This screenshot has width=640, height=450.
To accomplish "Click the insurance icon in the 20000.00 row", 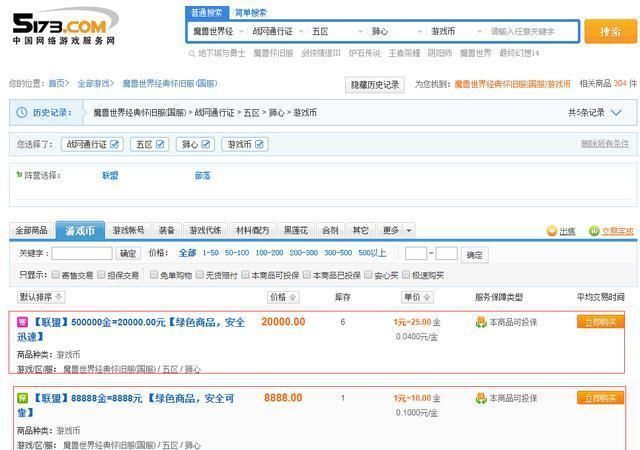I will pos(481,322).
